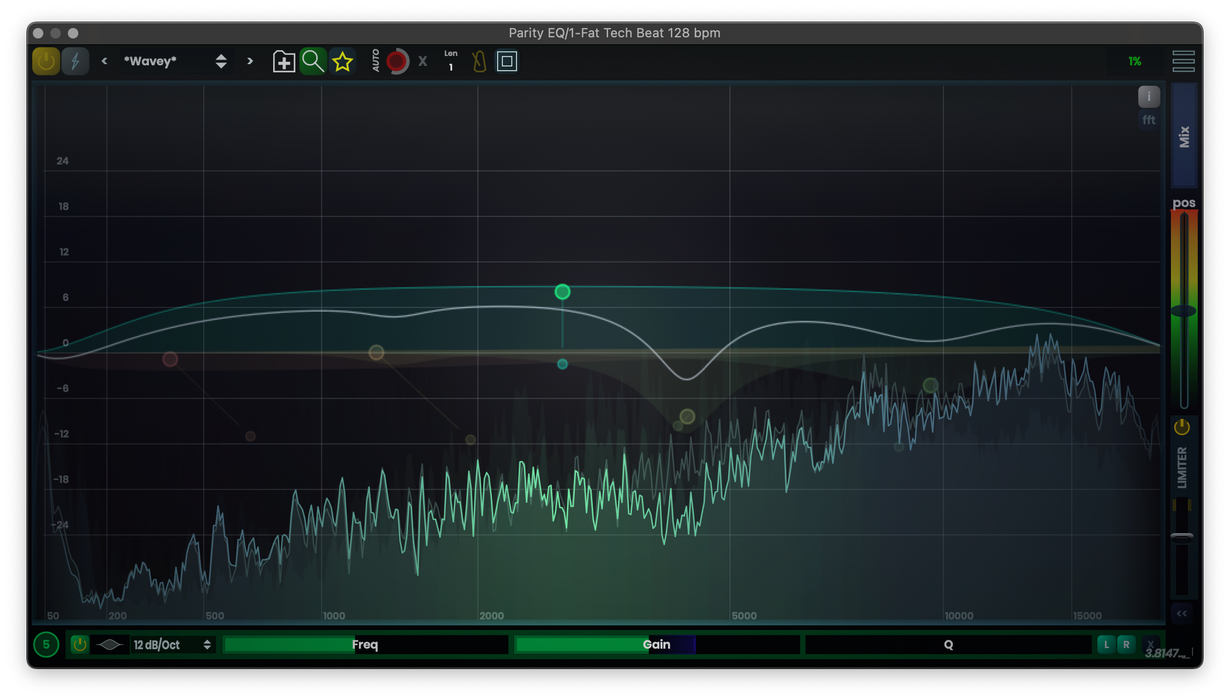Open the hamburger menu at top right

[x=1183, y=62]
